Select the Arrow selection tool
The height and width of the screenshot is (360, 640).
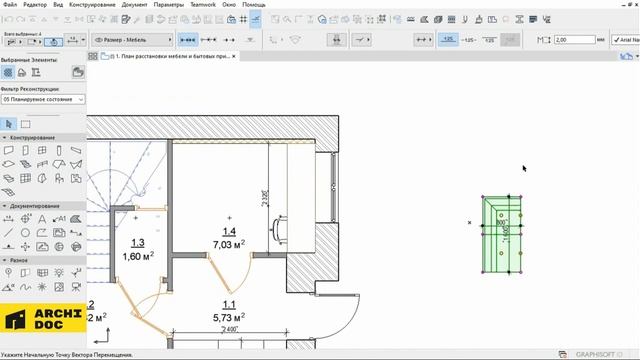coord(9,124)
